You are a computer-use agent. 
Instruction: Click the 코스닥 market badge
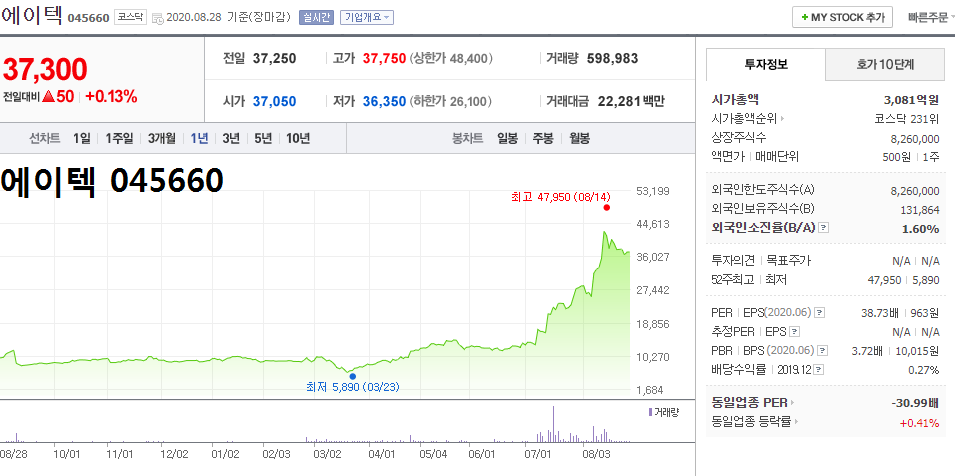(130, 17)
